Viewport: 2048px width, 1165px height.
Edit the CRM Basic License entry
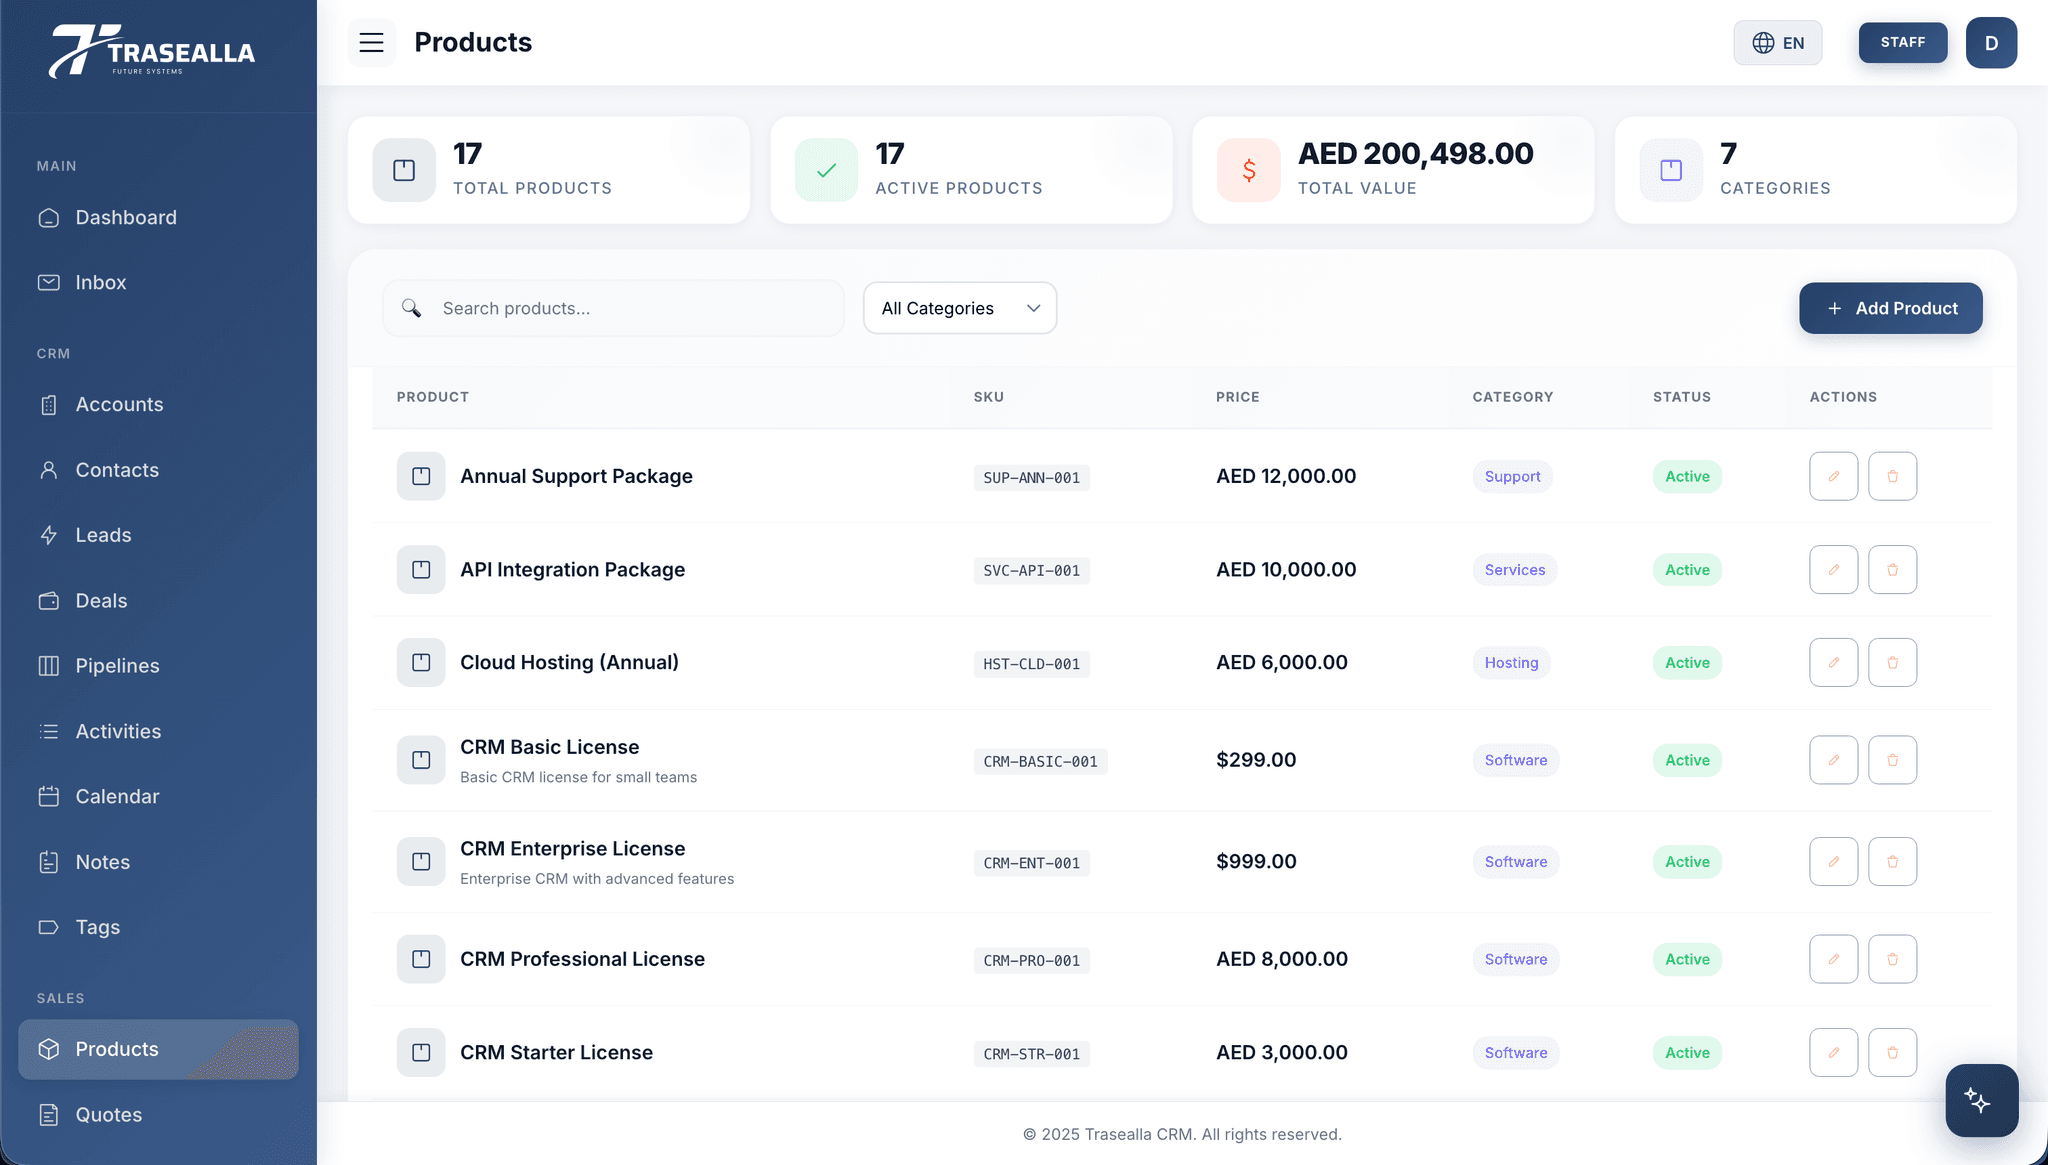(x=1833, y=760)
